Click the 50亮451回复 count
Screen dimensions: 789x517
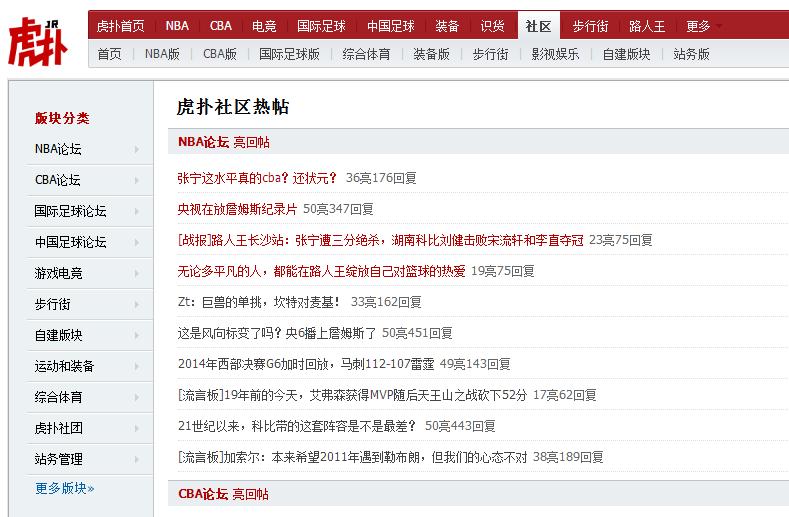417,333
